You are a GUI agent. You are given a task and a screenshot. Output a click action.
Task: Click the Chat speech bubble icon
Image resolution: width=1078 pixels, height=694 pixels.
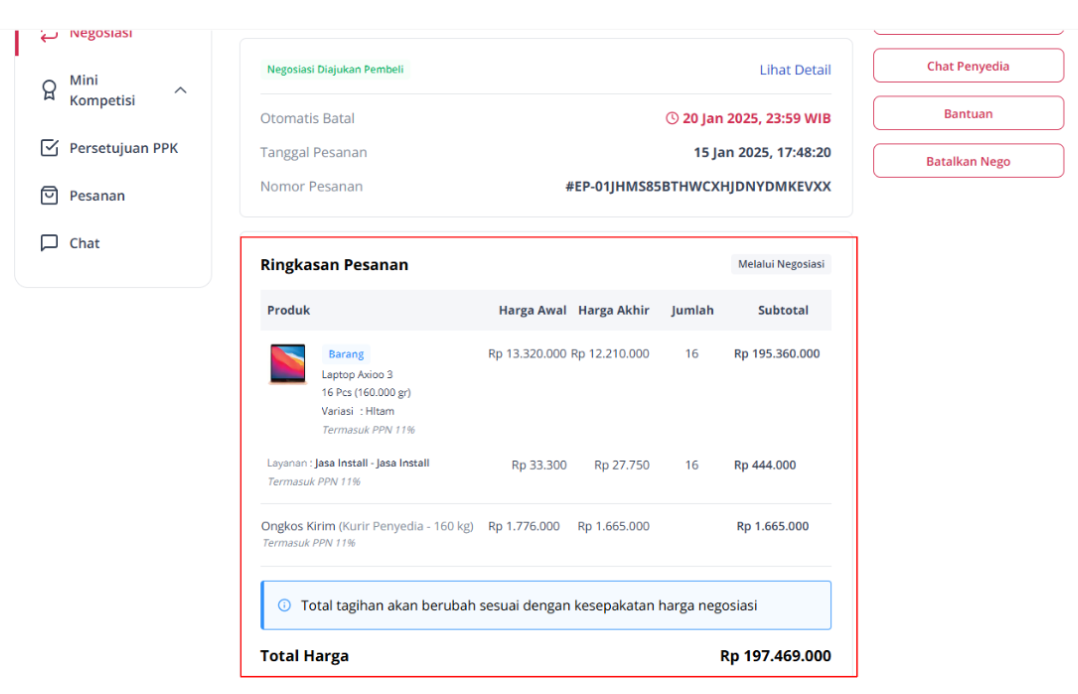(50, 243)
